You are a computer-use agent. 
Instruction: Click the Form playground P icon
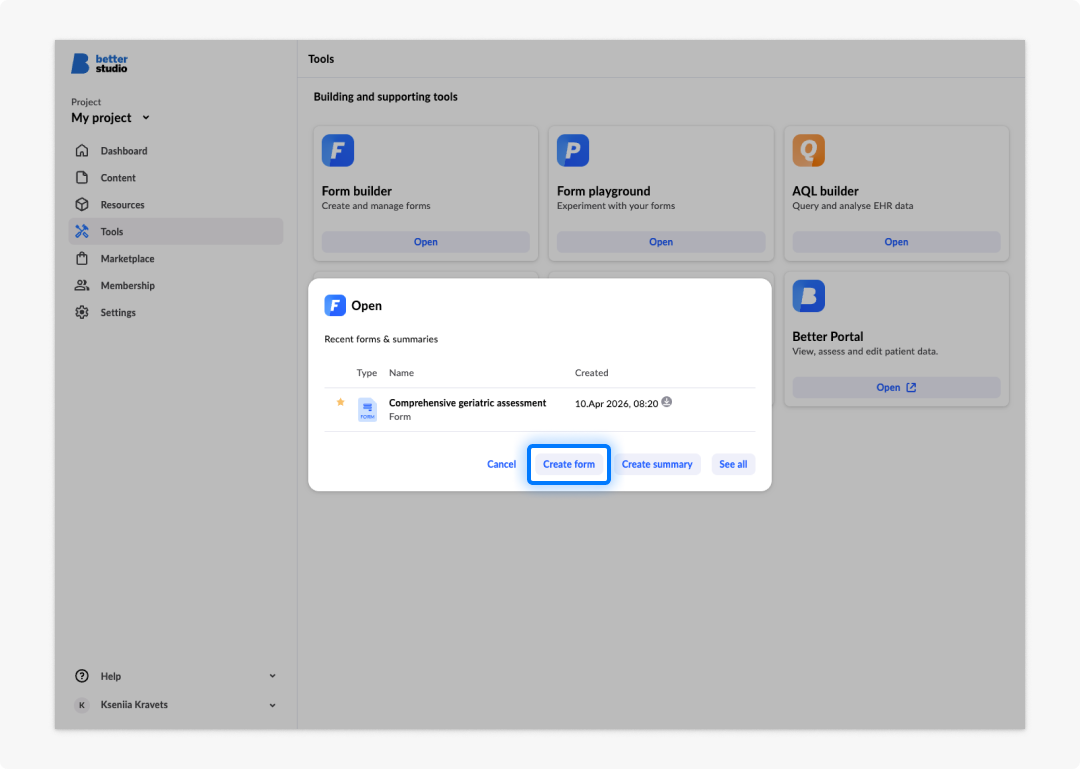pos(572,150)
